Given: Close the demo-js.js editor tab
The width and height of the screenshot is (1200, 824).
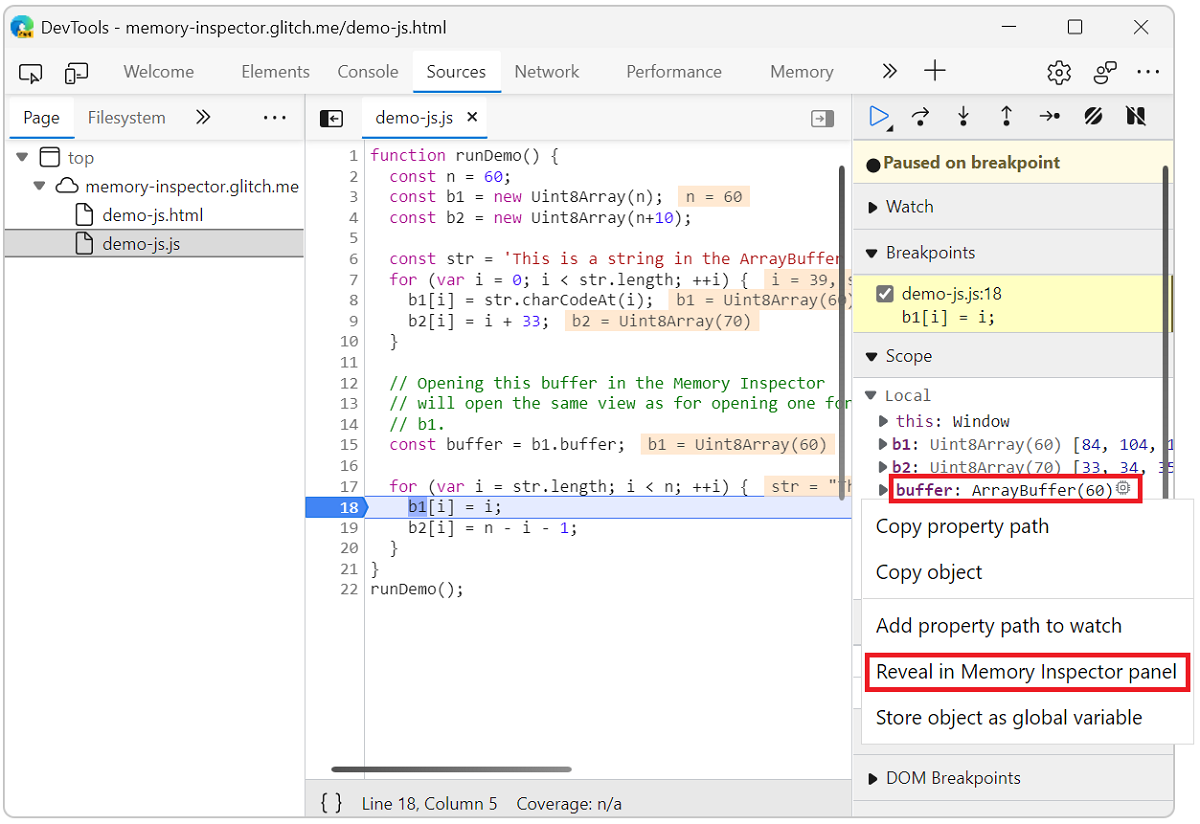Looking at the screenshot, I should click(x=472, y=117).
